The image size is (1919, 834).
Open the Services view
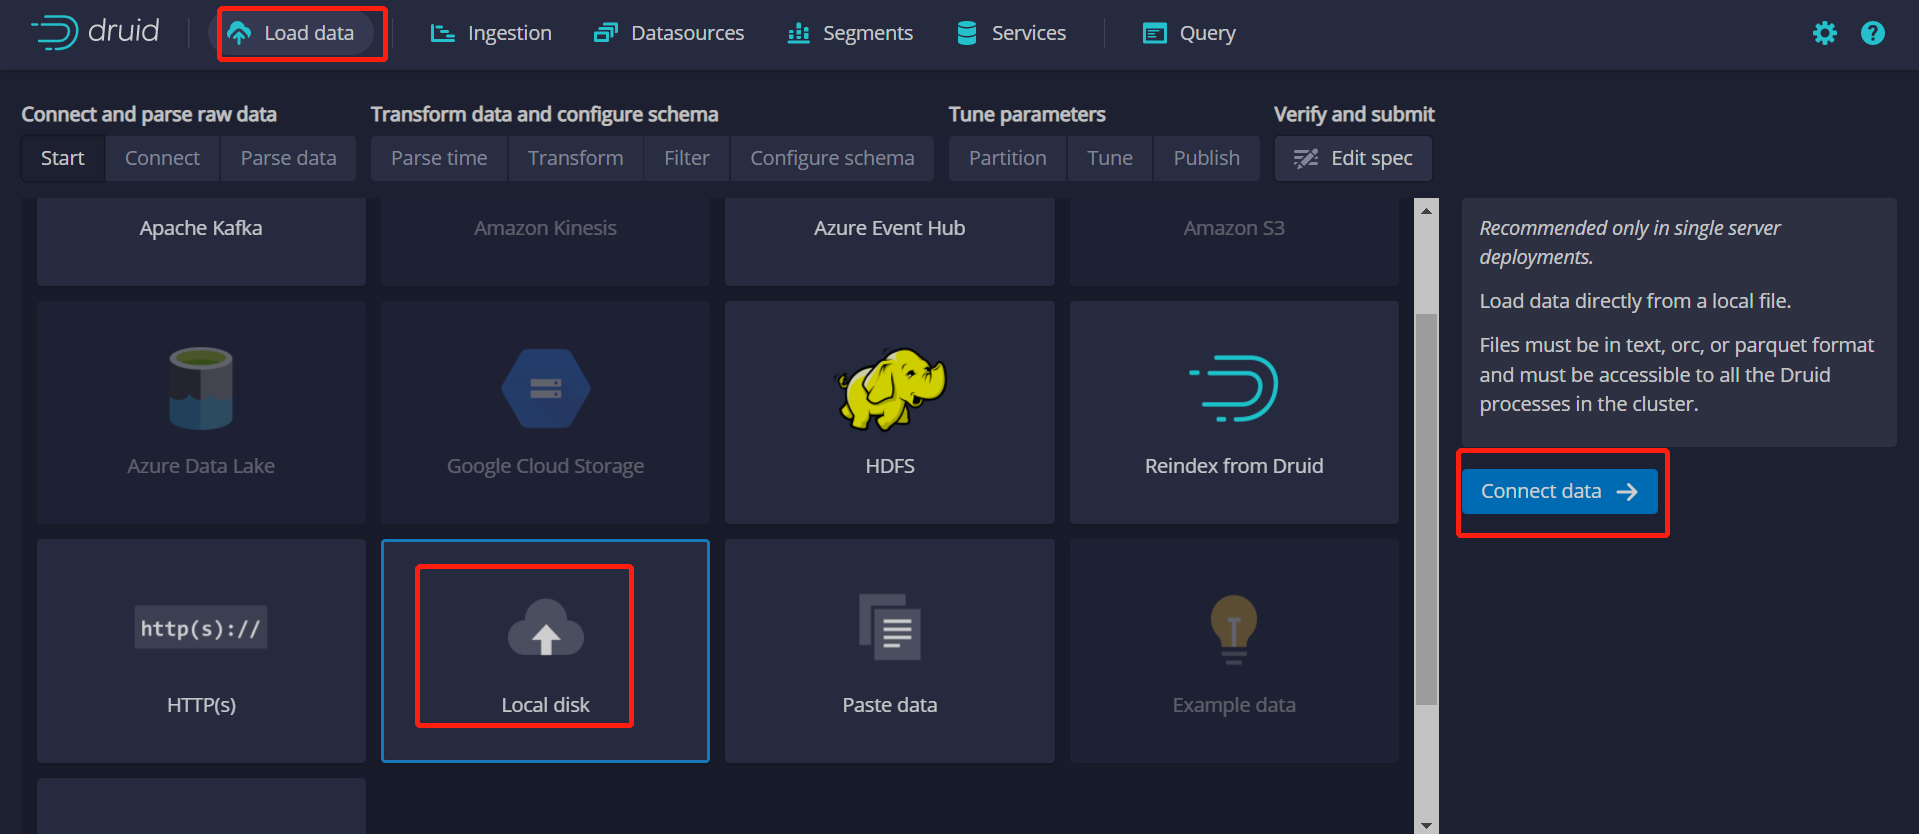click(1011, 33)
